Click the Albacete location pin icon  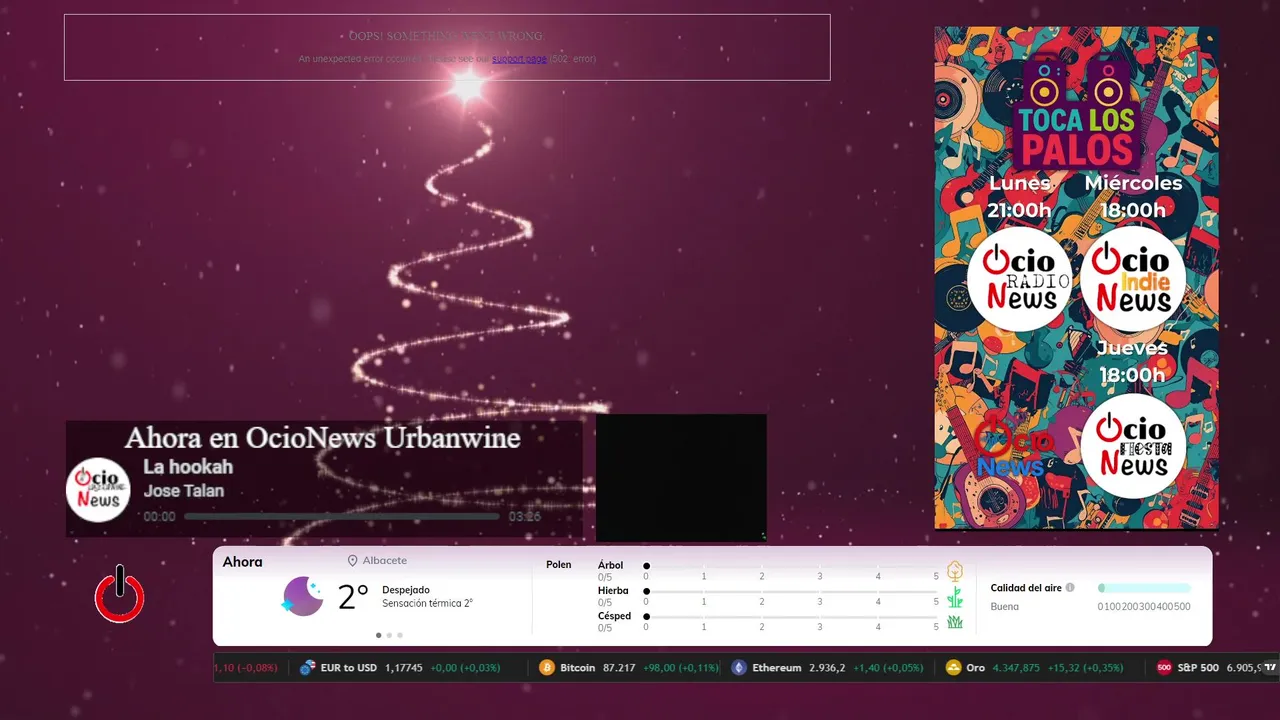coord(352,561)
